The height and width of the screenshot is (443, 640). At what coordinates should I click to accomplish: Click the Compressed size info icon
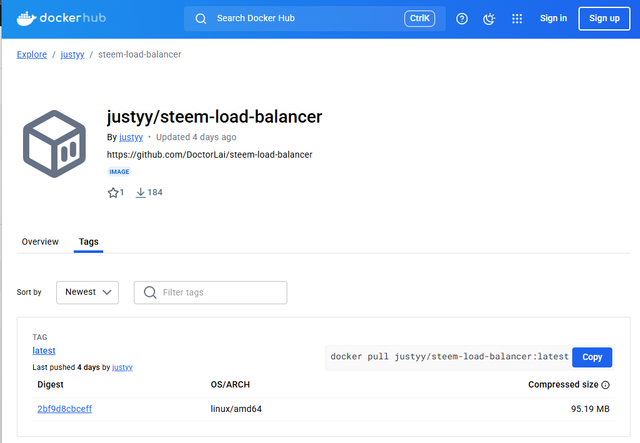(x=606, y=385)
